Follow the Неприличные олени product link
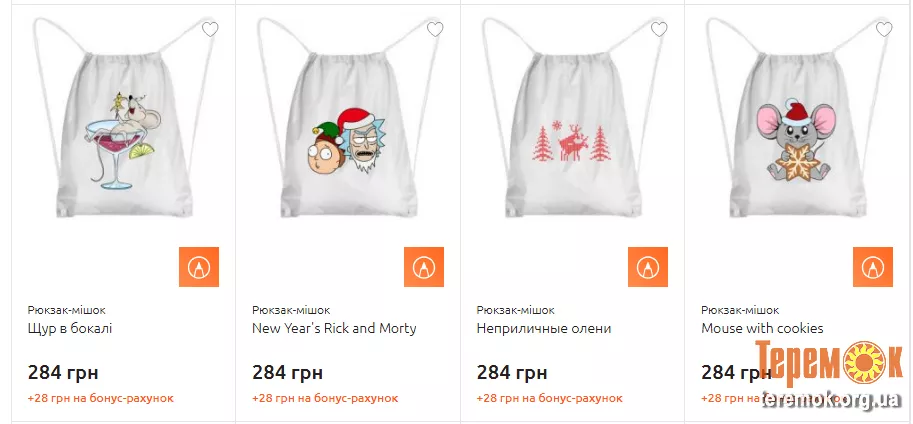This screenshot has height=424, width=913. point(544,328)
